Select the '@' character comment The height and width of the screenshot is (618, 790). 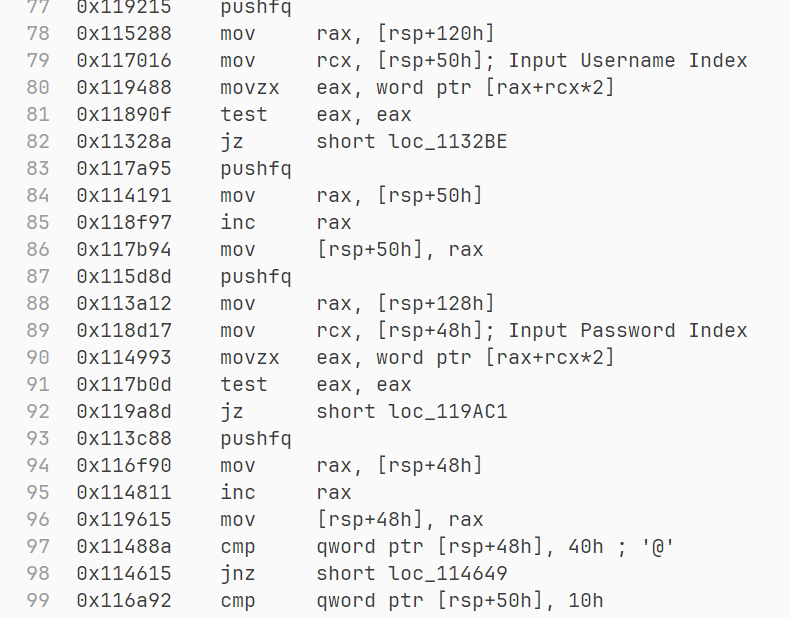point(658,547)
